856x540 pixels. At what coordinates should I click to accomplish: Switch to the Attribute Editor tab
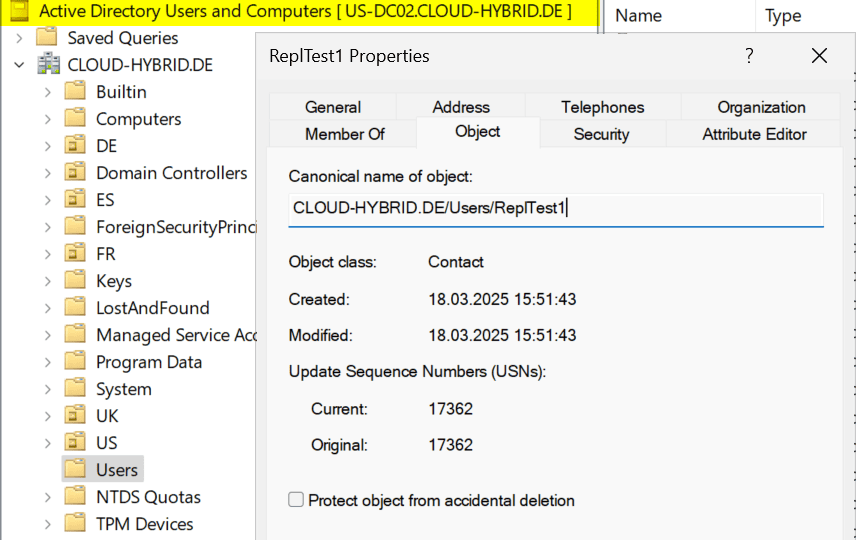pos(754,134)
